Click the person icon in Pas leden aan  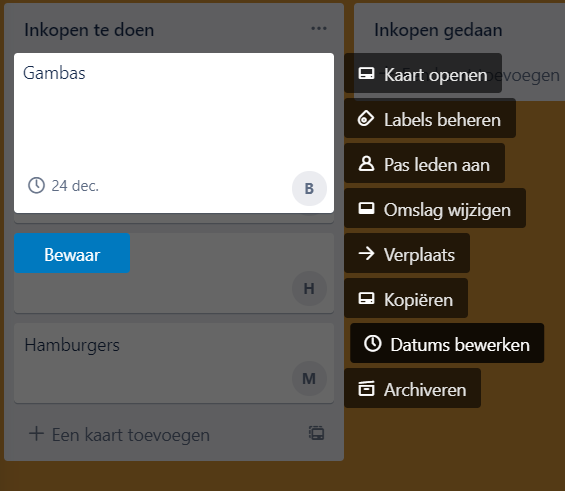pyautogui.click(x=366, y=164)
